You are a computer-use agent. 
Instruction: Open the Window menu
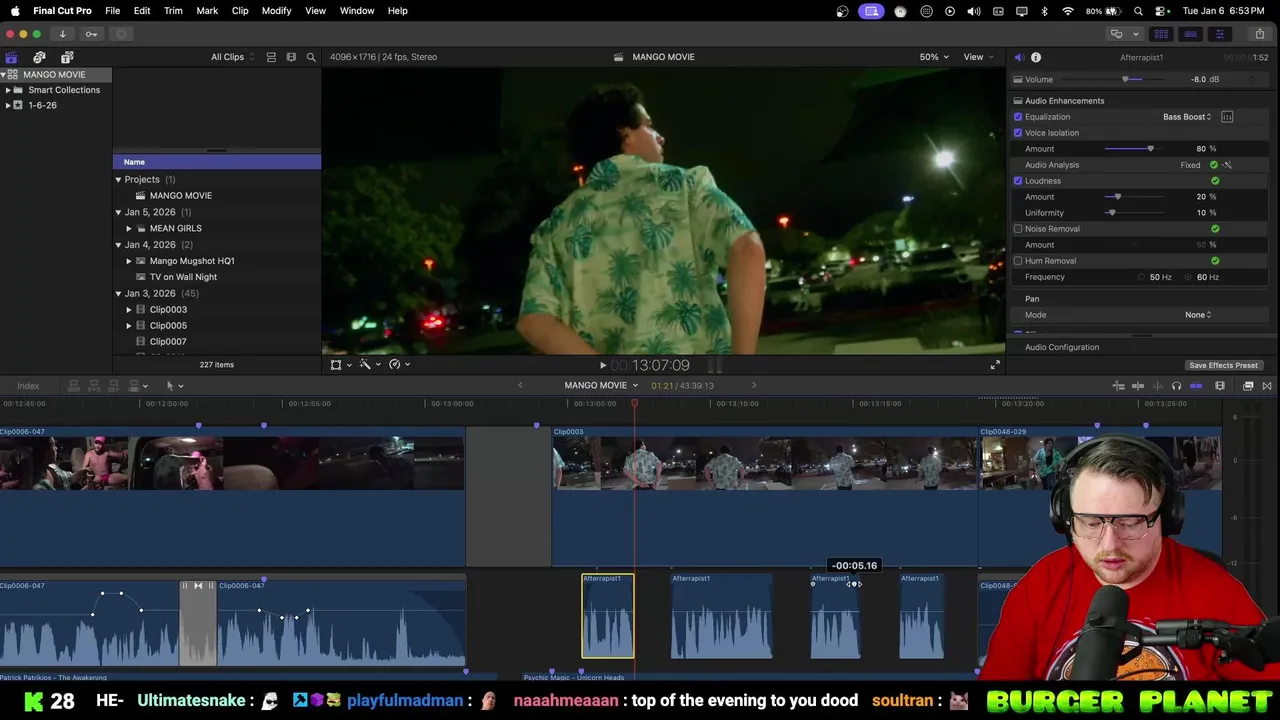pos(357,11)
